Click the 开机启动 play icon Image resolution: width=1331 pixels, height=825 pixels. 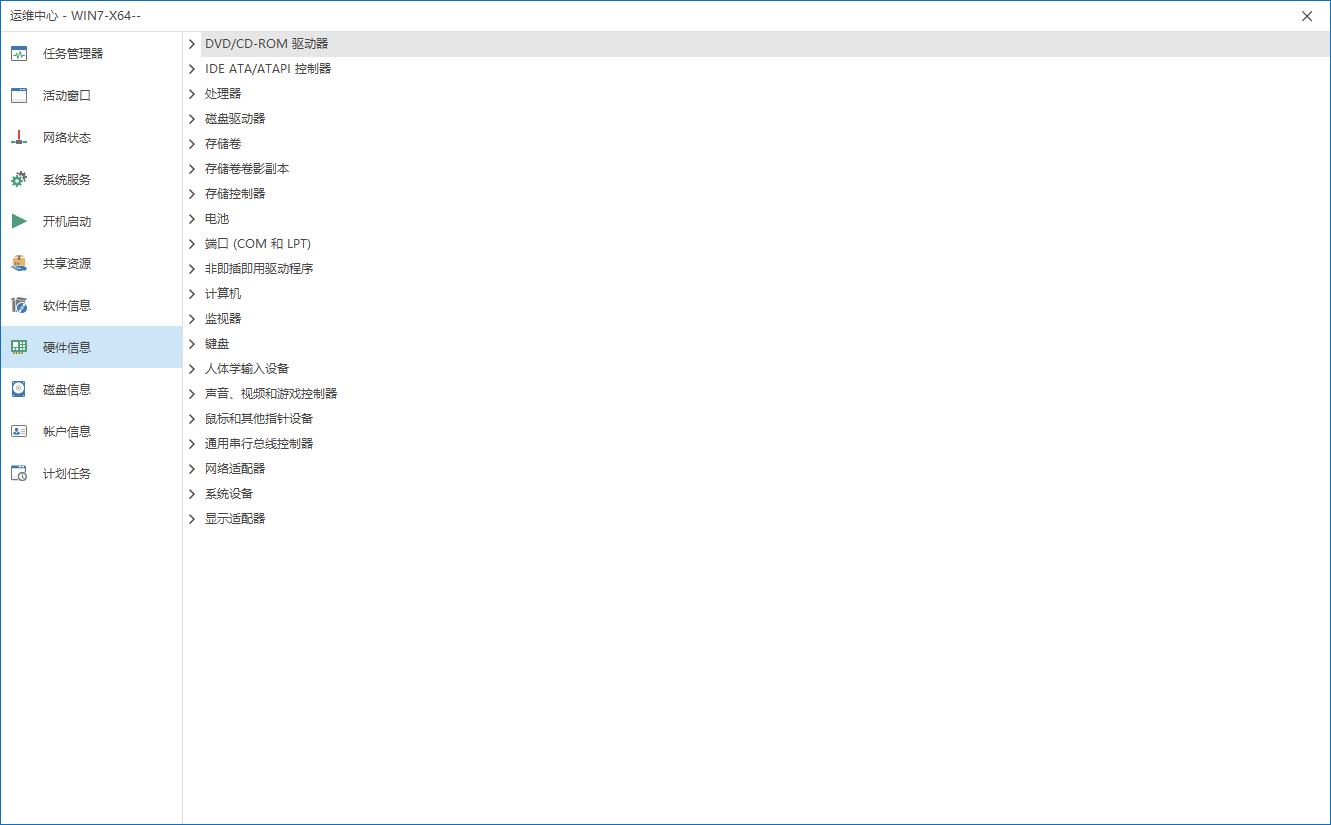tap(19, 222)
